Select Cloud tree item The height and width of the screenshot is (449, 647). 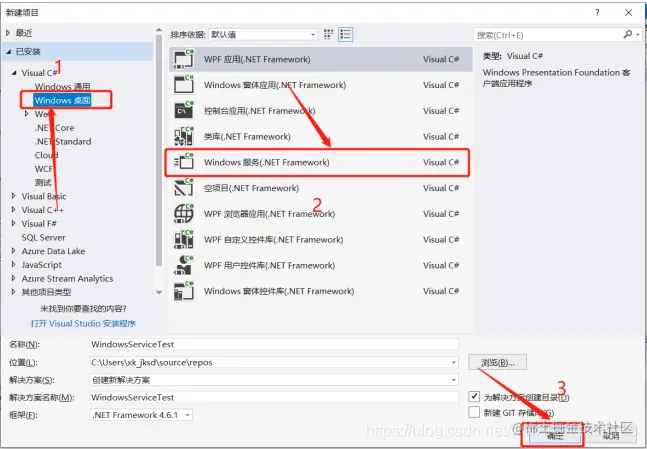46,155
